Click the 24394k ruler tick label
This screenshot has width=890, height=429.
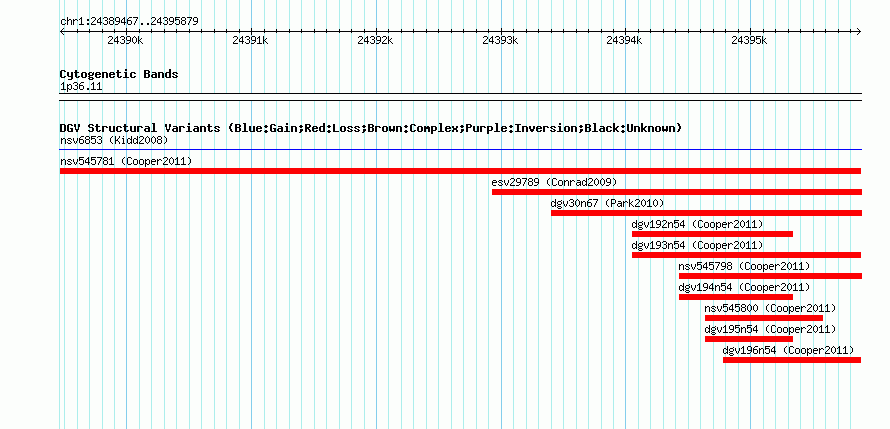624,40
